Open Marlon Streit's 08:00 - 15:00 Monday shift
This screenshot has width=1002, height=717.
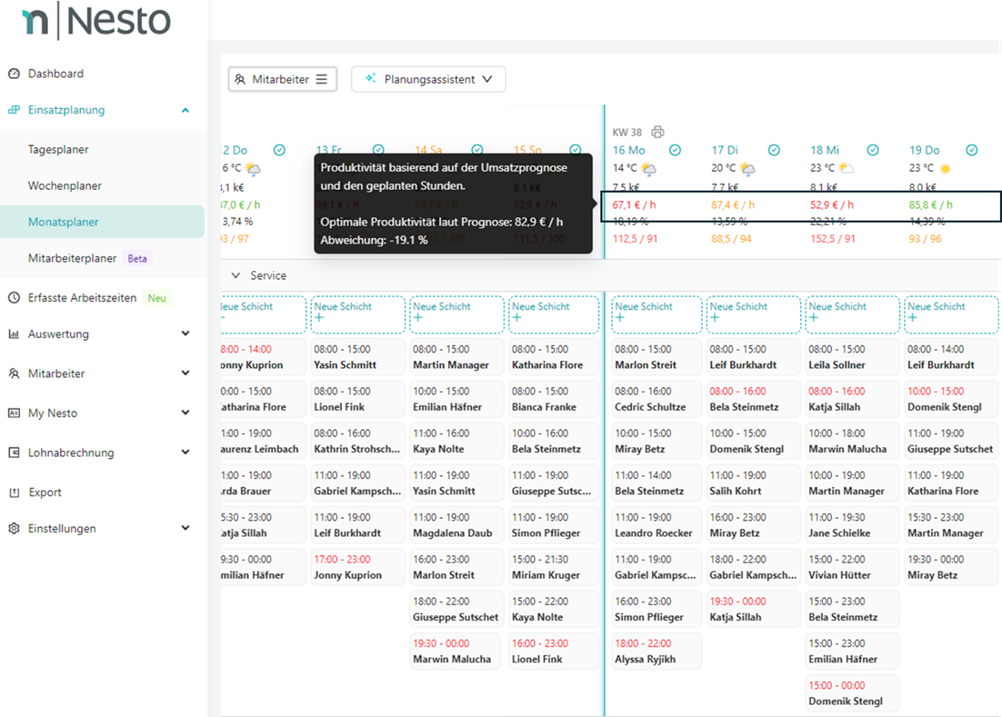tap(655, 358)
